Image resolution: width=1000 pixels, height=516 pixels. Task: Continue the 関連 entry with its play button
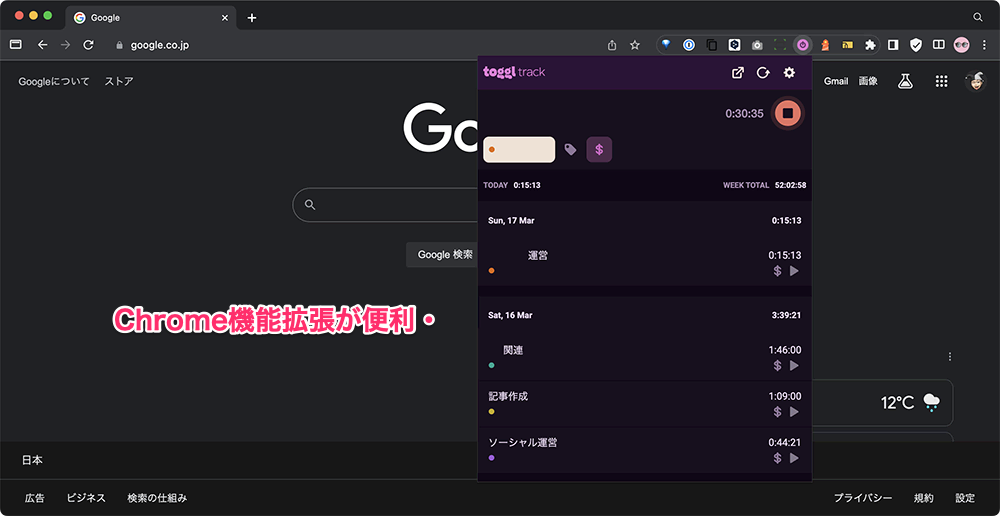pos(794,365)
